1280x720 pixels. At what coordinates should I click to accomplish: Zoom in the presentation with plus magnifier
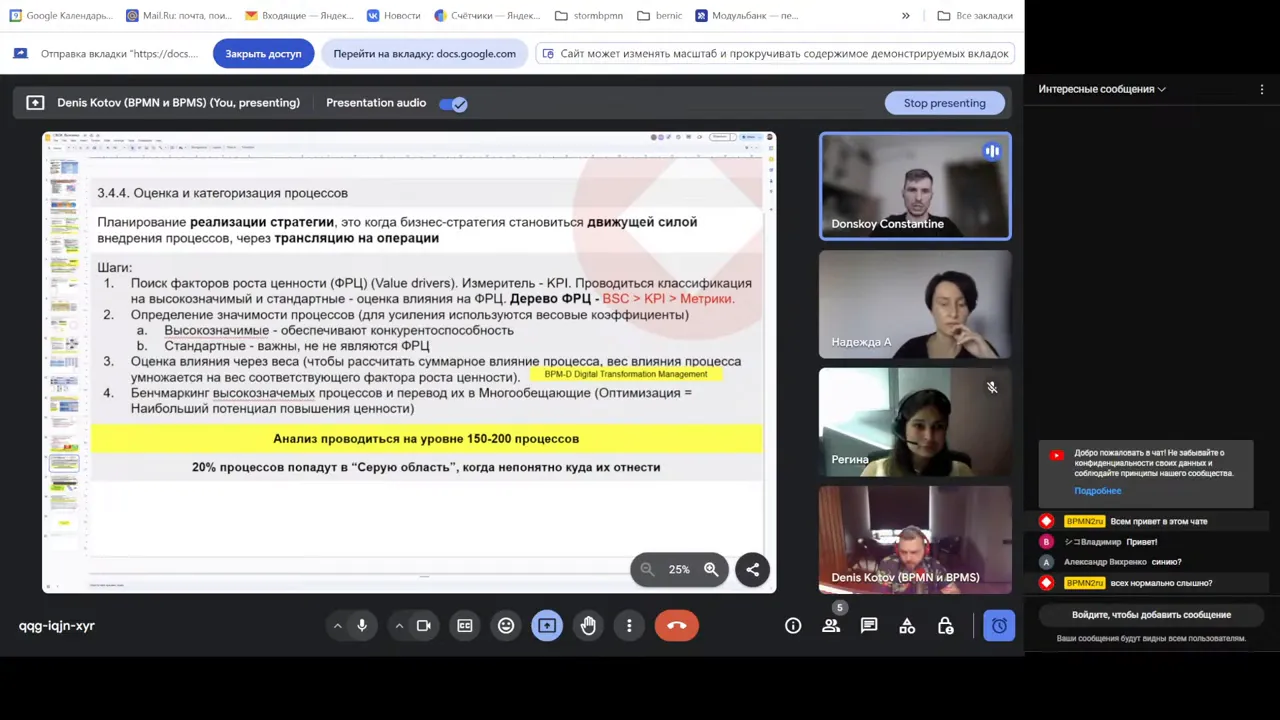pyautogui.click(x=711, y=569)
